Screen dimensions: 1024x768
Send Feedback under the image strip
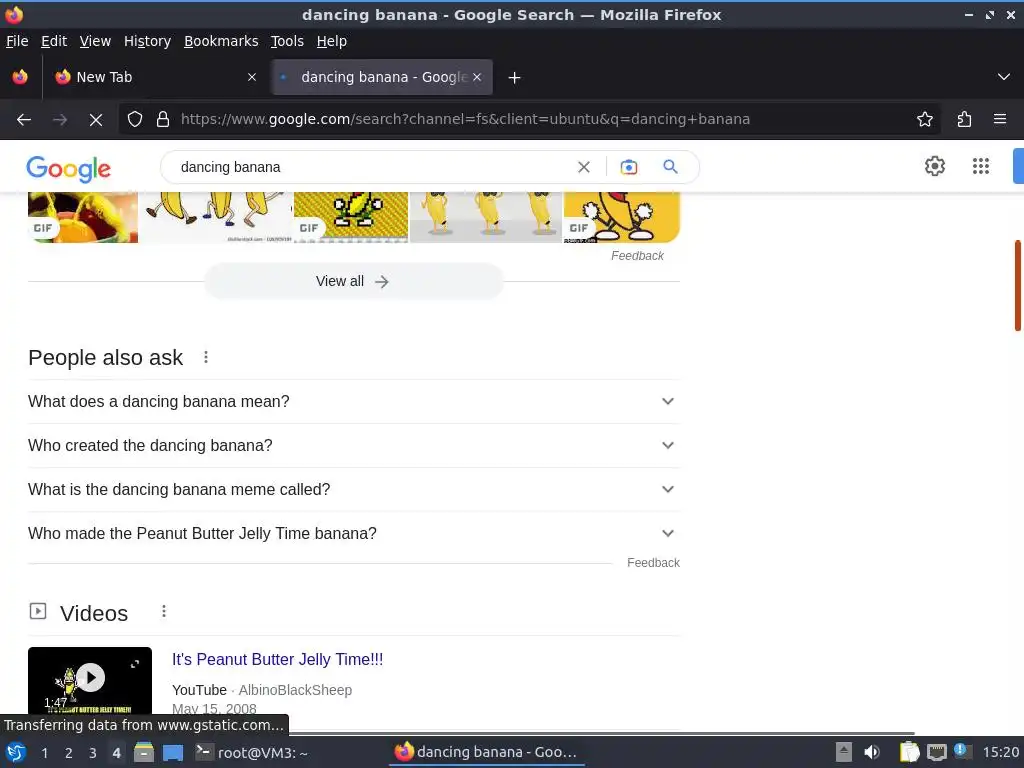click(637, 256)
